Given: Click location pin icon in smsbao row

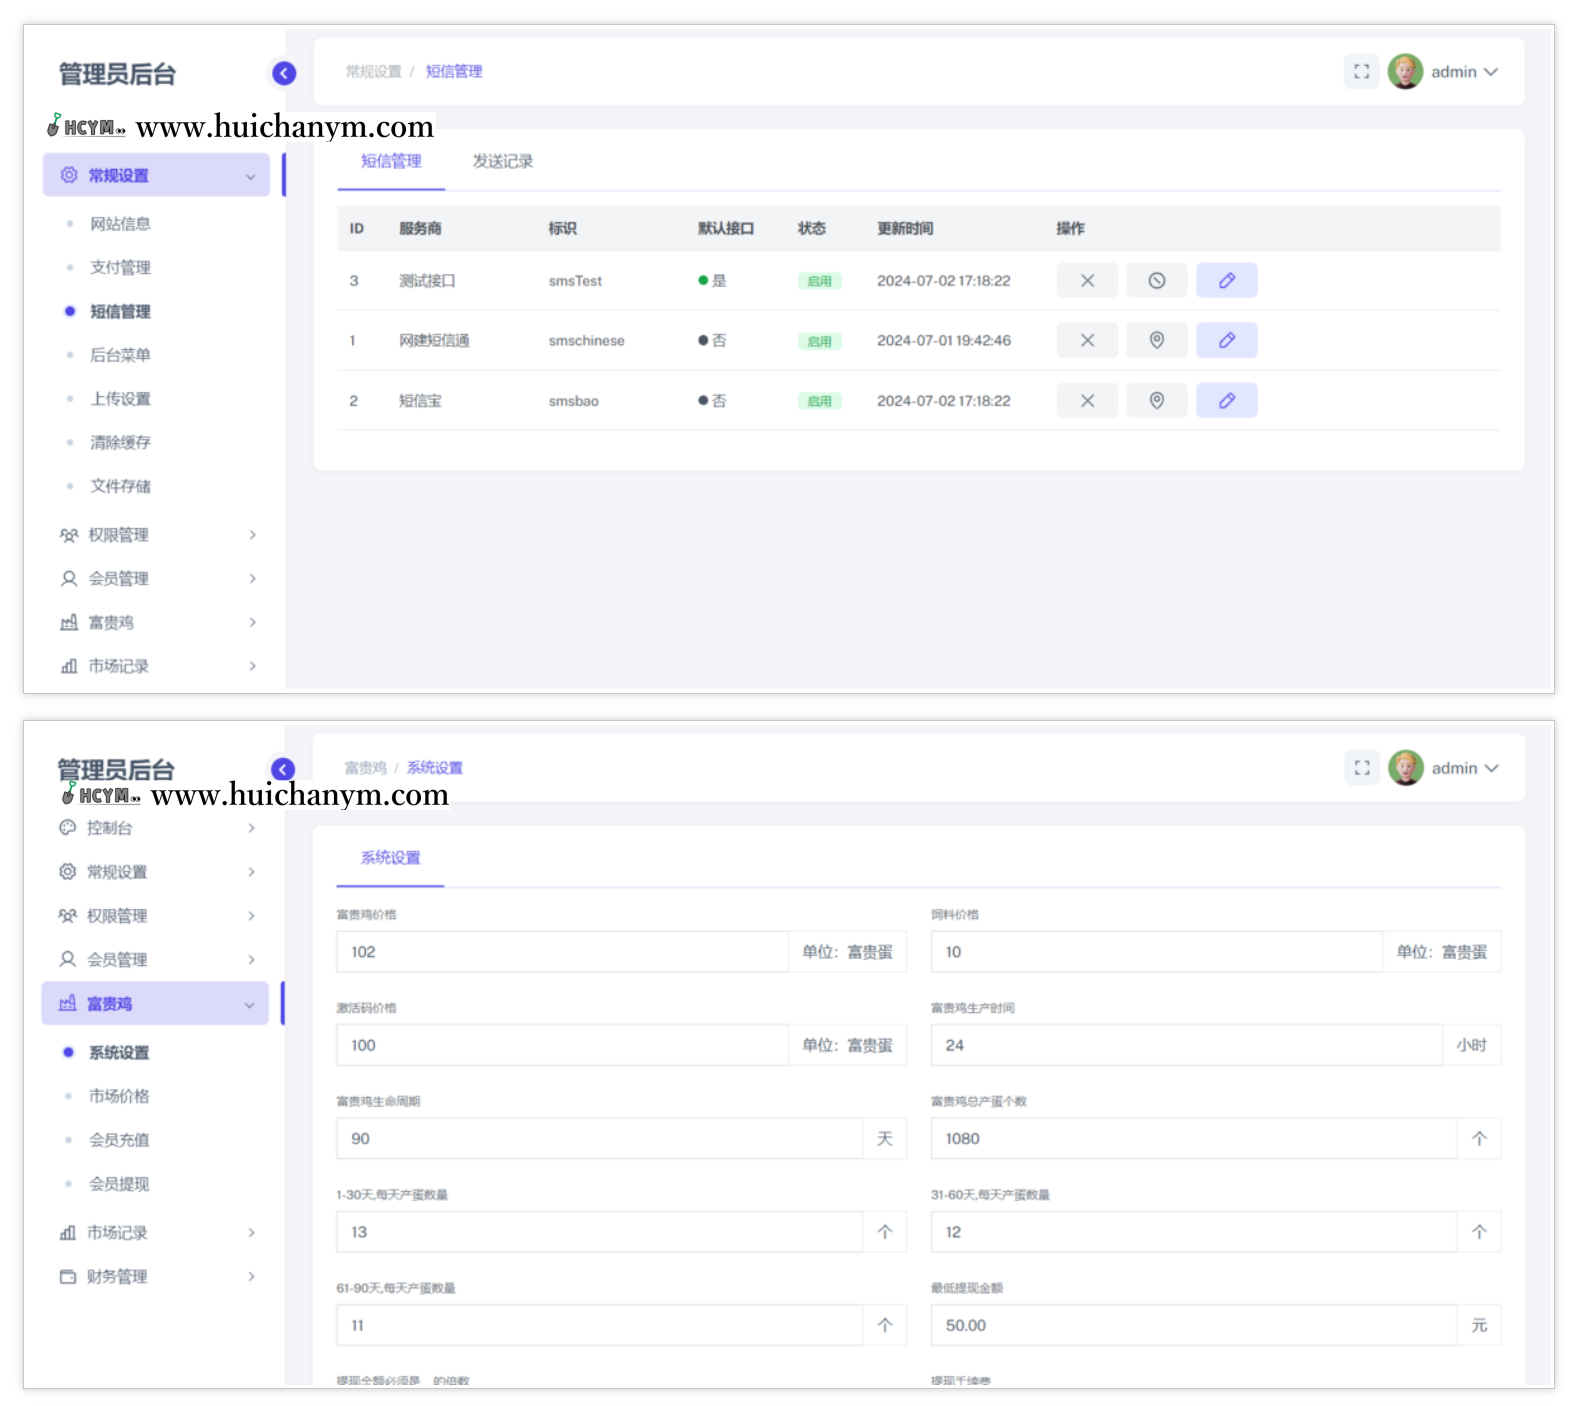Looking at the screenshot, I should tap(1157, 401).
